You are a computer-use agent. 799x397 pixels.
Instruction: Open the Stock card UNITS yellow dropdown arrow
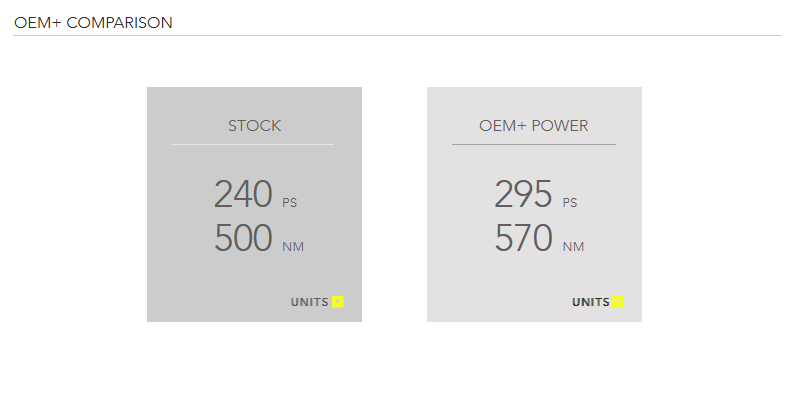click(337, 302)
